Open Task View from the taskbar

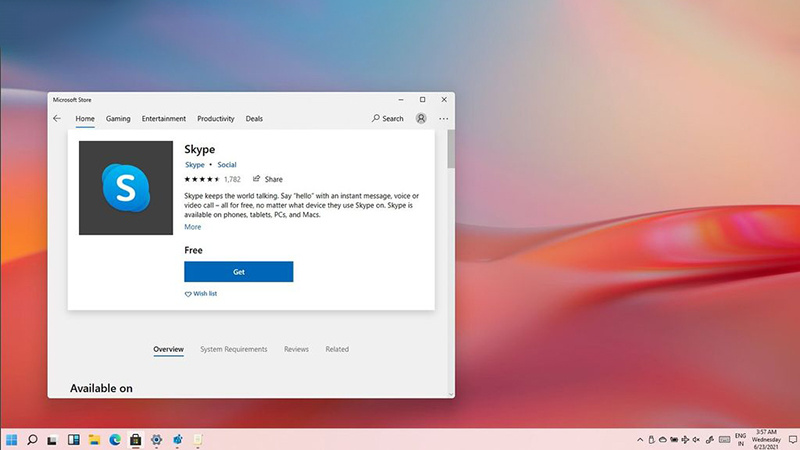point(53,439)
